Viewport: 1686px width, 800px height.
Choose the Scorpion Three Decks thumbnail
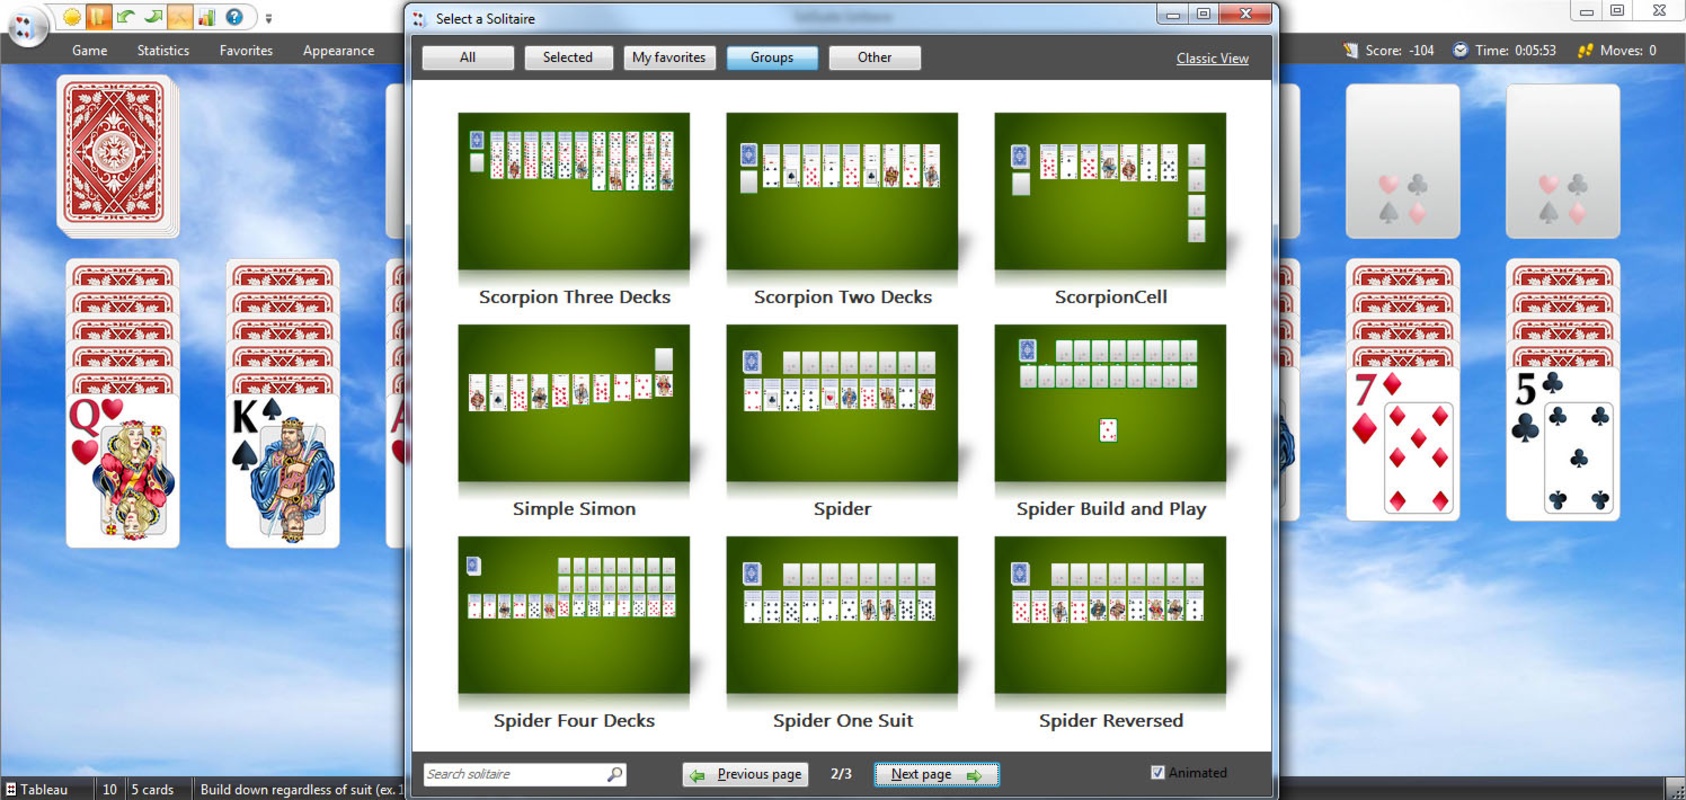pos(574,191)
